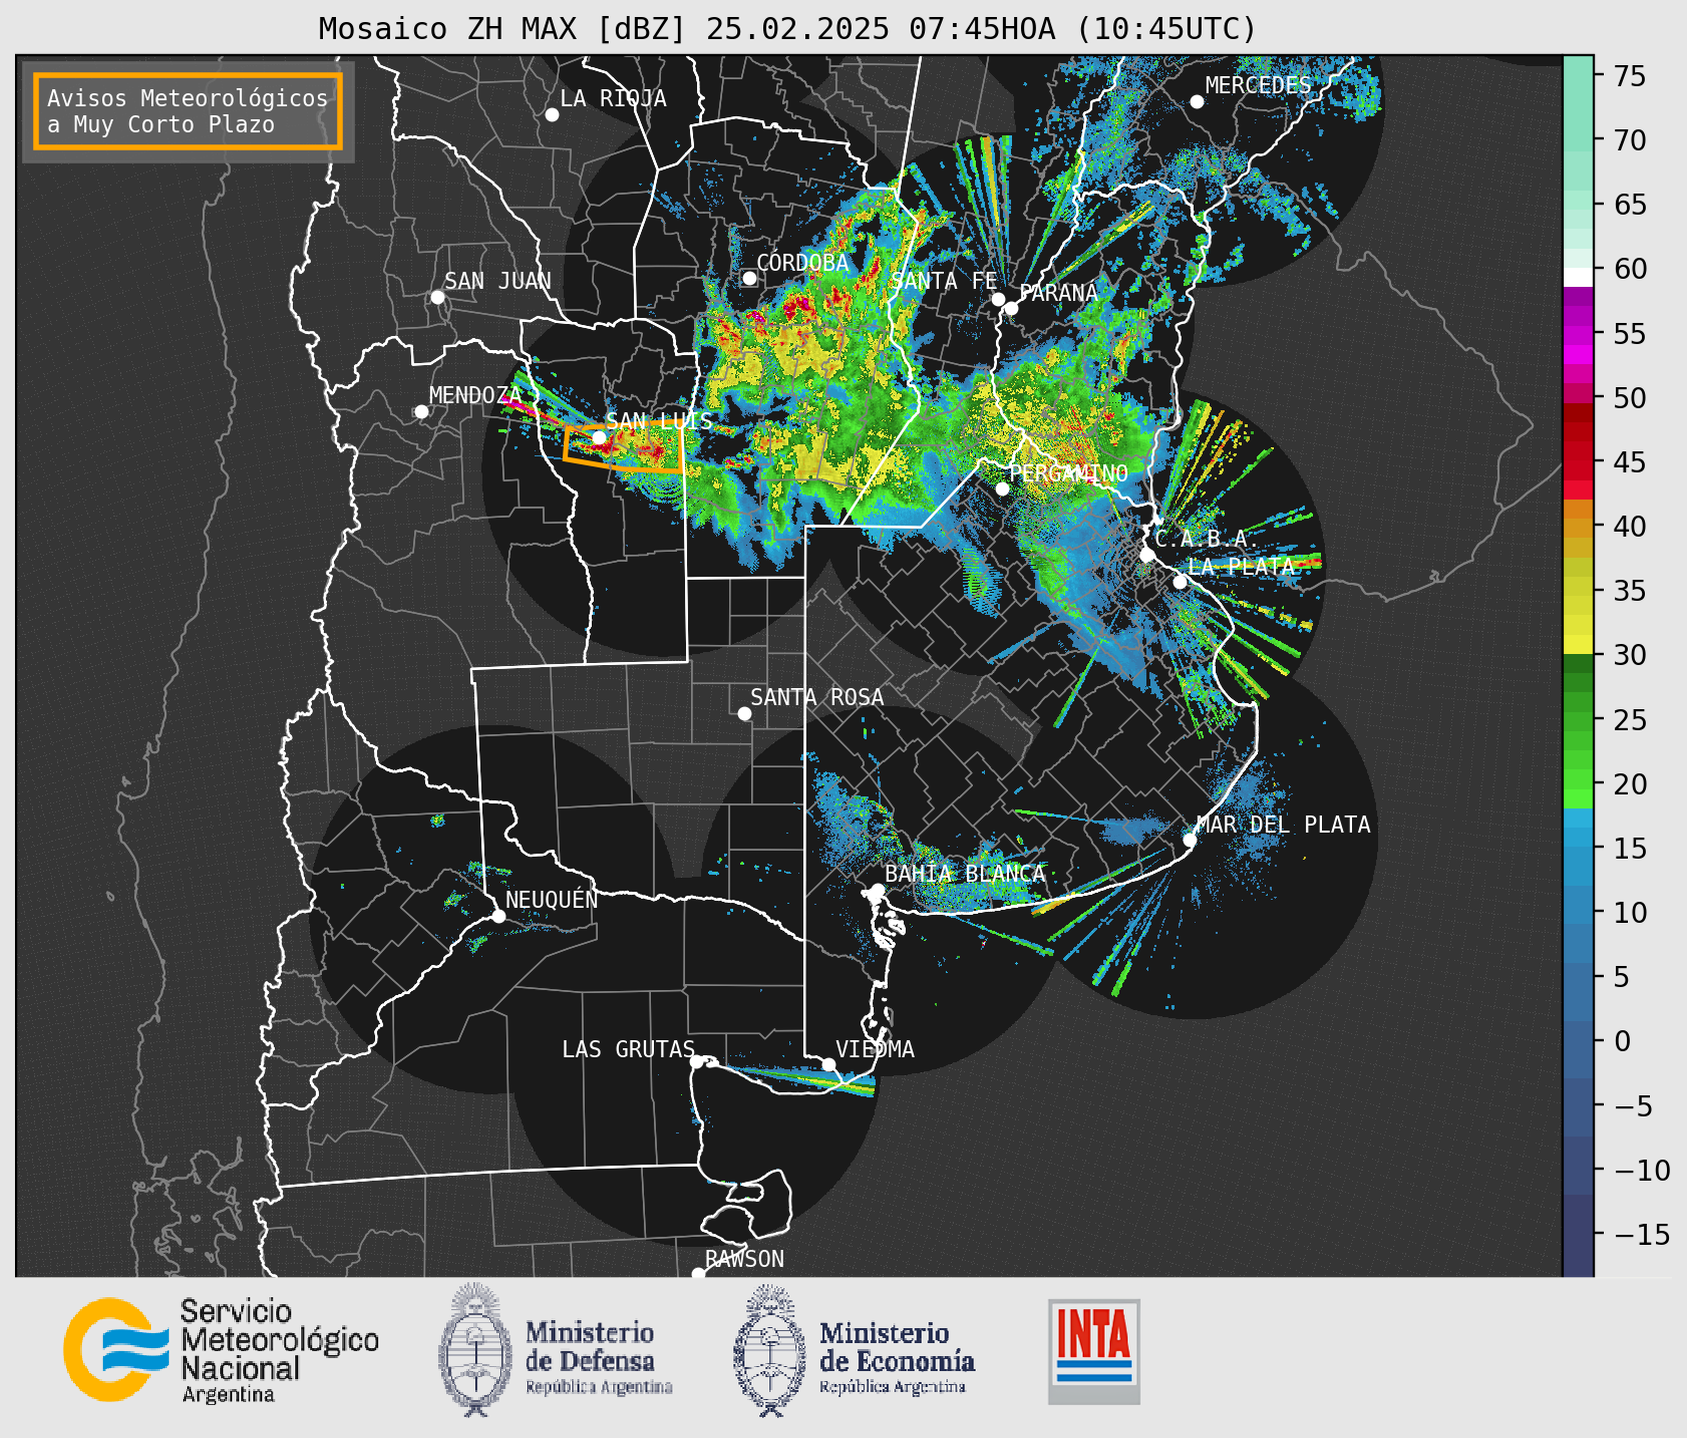This screenshot has width=1687, height=1438.
Task: Select the LAS GRUTAS city label
Action: pos(628,1049)
